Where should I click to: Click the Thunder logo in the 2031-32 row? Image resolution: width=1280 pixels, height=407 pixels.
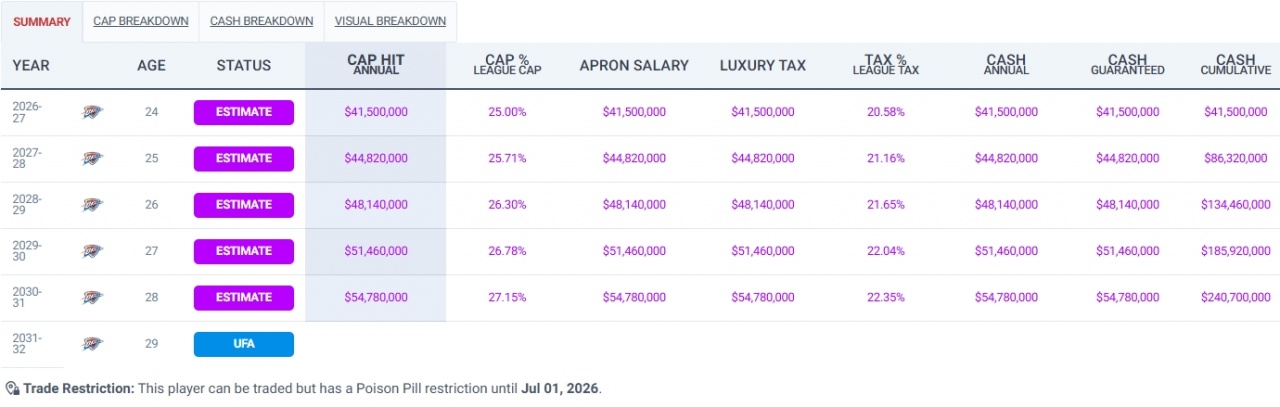92,344
